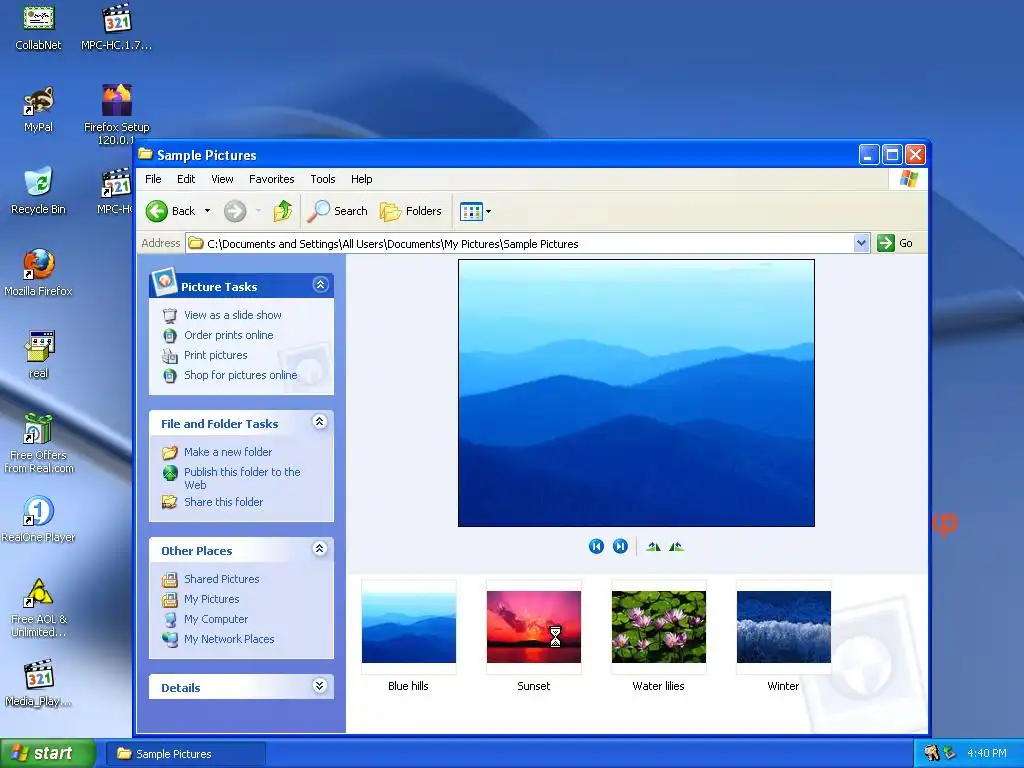The width and height of the screenshot is (1024, 768).
Task: Toggle the Folders tree pane
Action: 411,211
